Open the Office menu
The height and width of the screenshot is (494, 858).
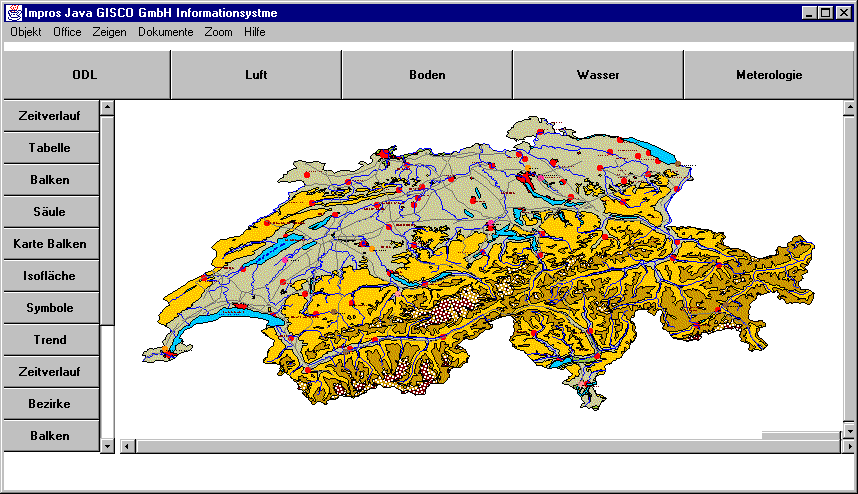pyautogui.click(x=67, y=32)
